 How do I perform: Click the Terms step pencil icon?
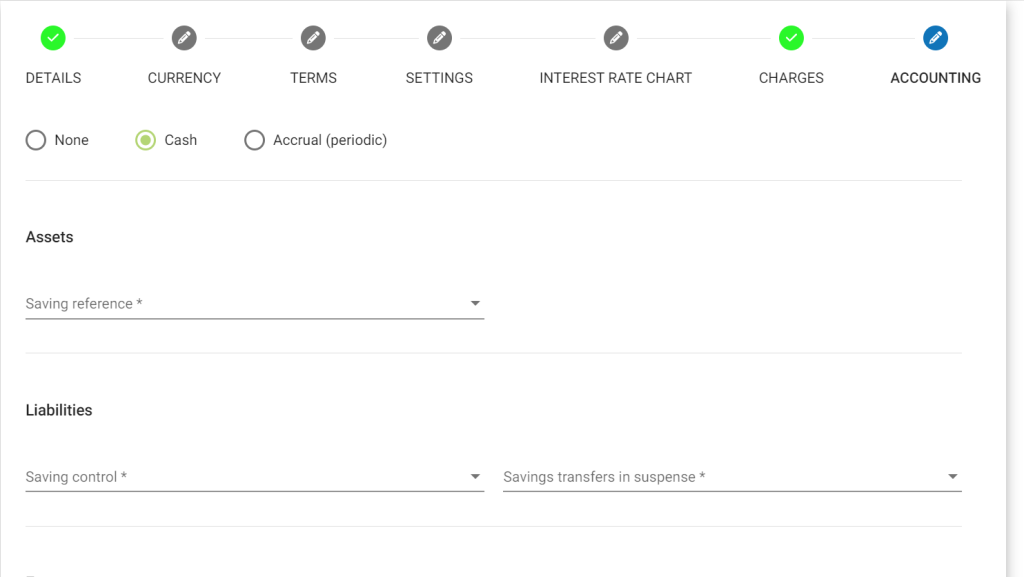click(313, 38)
